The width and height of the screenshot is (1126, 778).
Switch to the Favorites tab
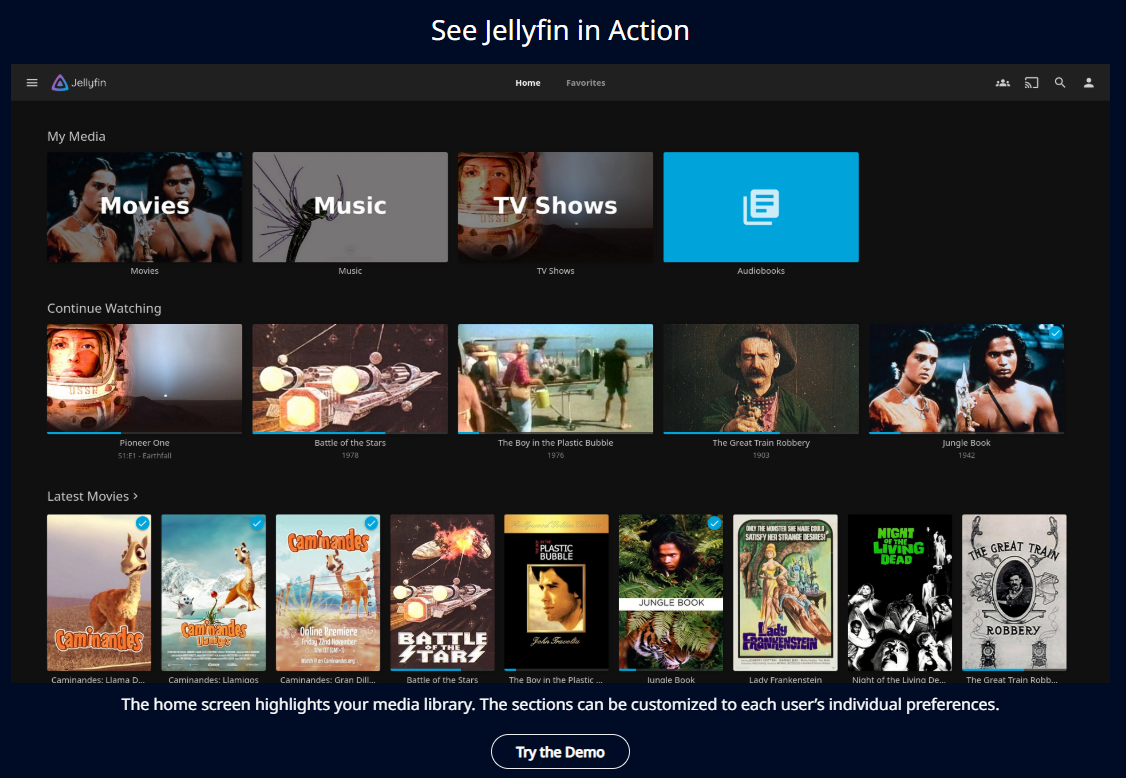coord(585,83)
